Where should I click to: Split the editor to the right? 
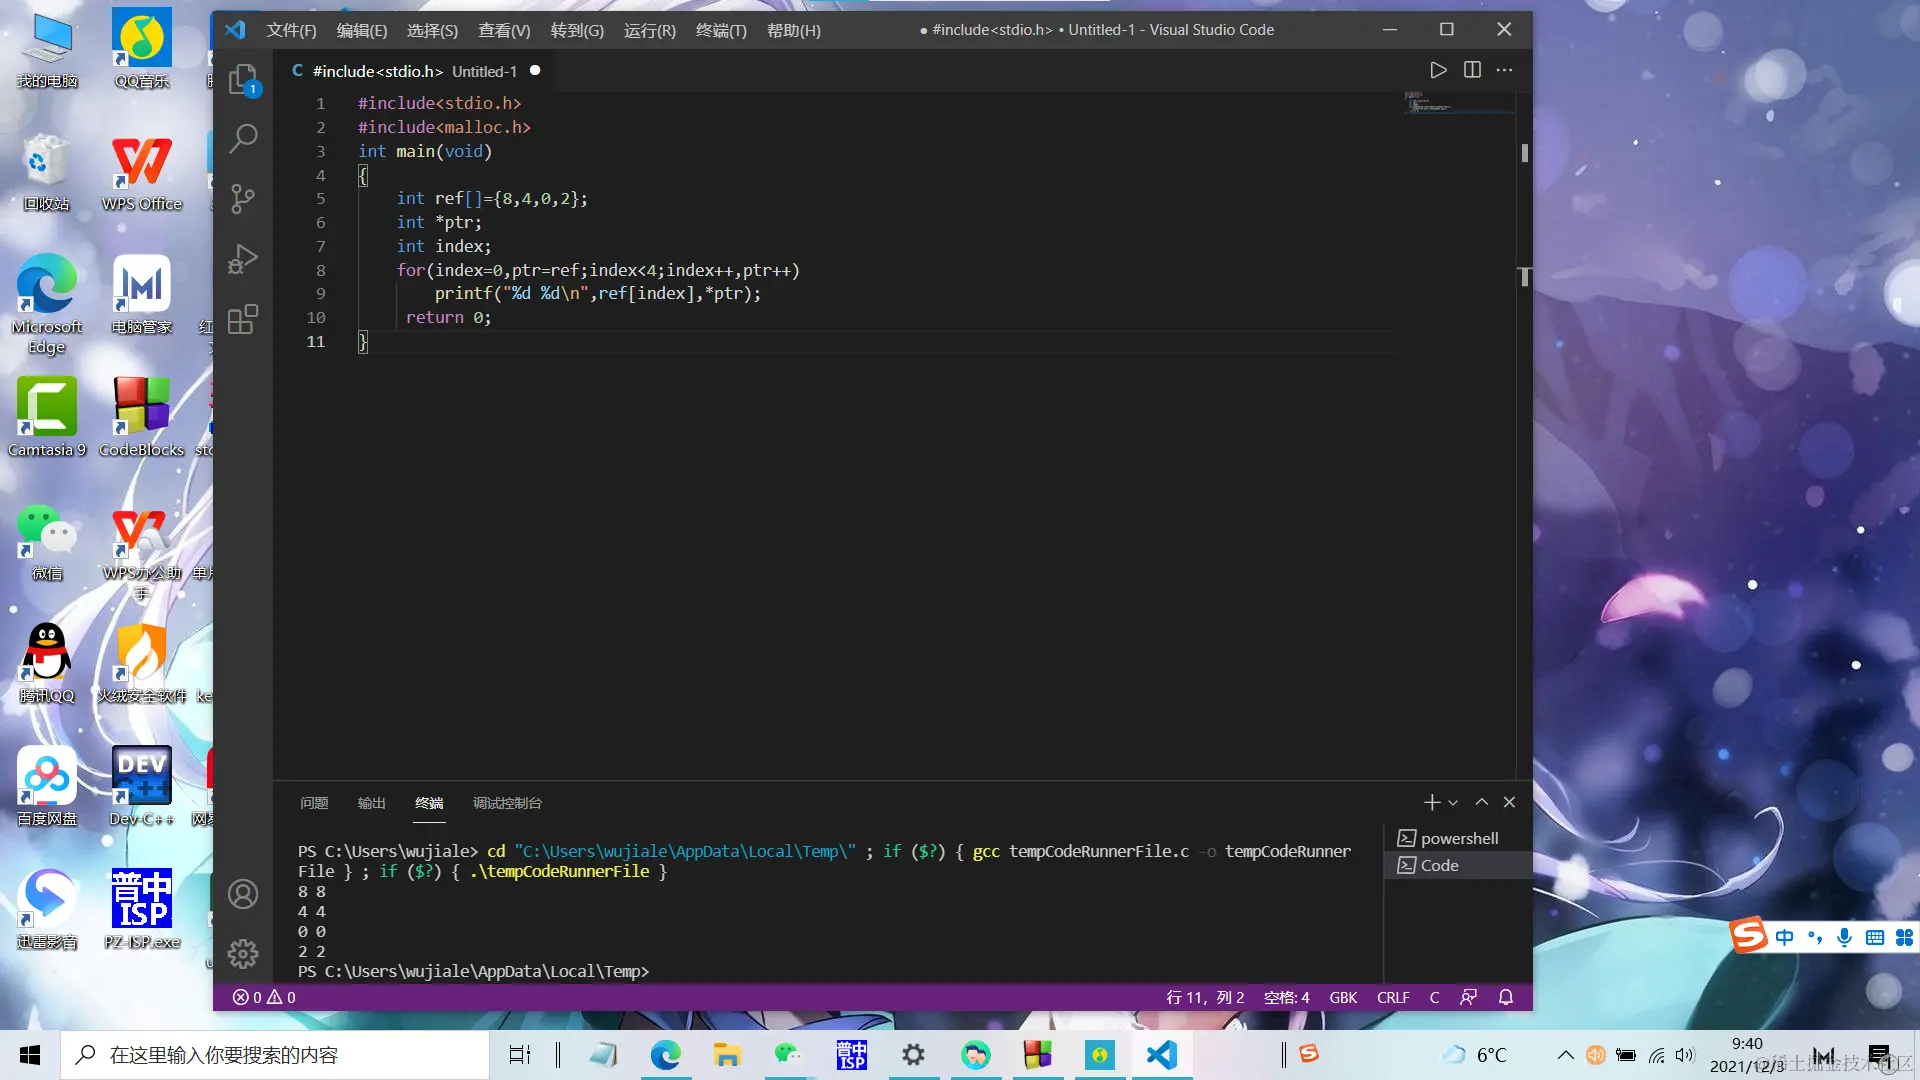[x=1472, y=70]
